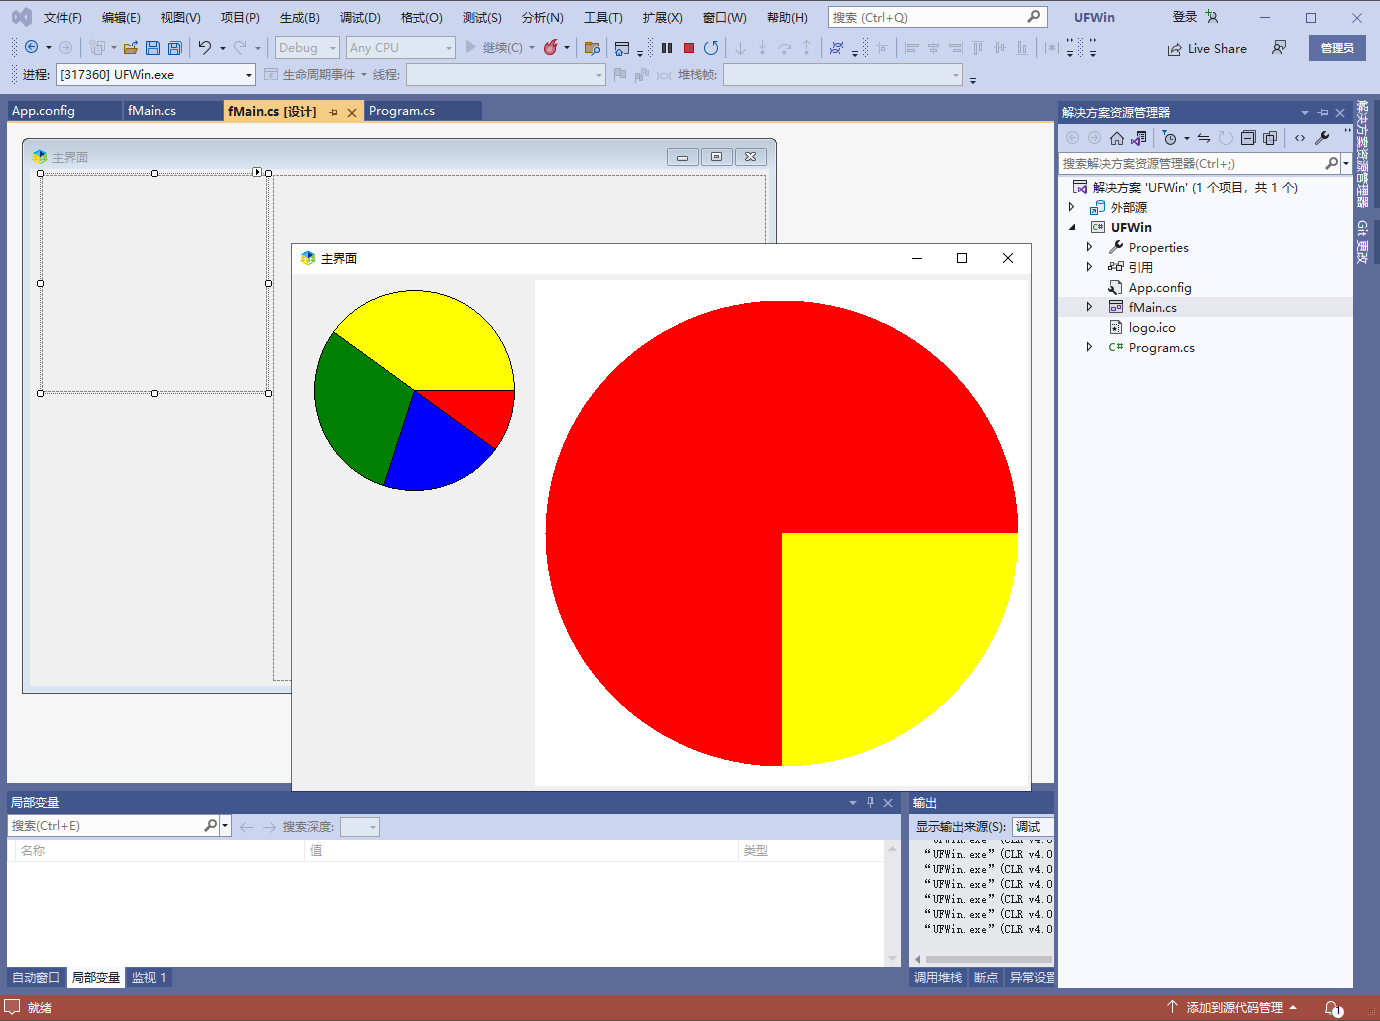This screenshot has height=1021, width=1380.
Task: Select logo.ico in Solution Explorer
Action: [1152, 327]
